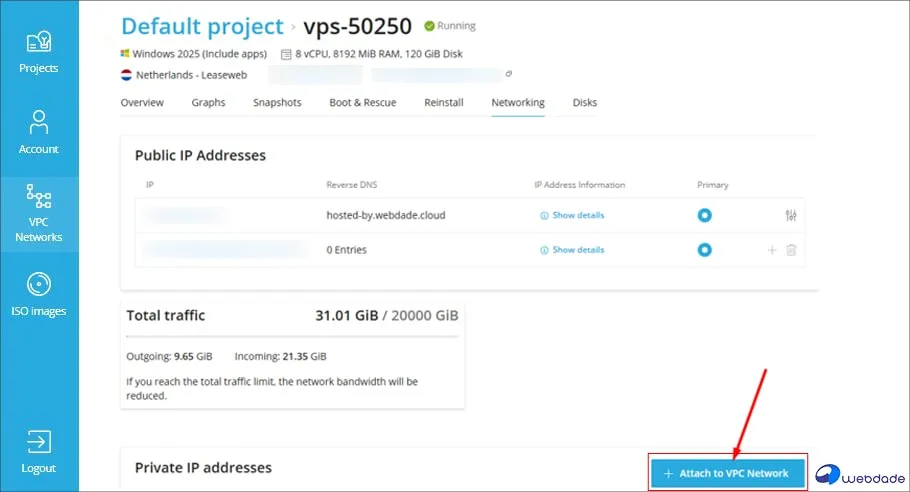Set the 0 Entries IP as primary
This screenshot has width=910, height=492.
pyautogui.click(x=705, y=250)
